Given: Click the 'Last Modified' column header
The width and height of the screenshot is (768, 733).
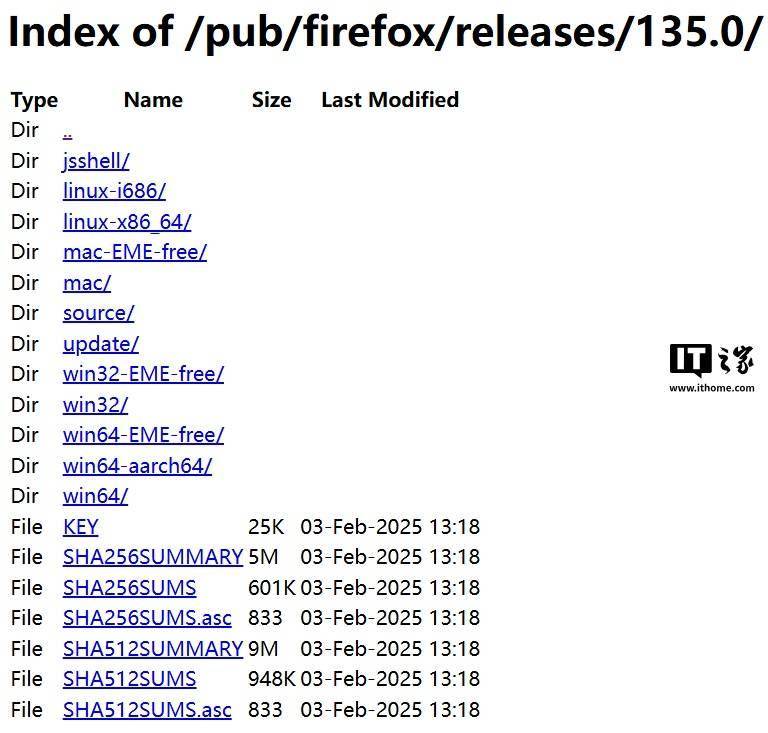Looking at the screenshot, I should point(390,100).
